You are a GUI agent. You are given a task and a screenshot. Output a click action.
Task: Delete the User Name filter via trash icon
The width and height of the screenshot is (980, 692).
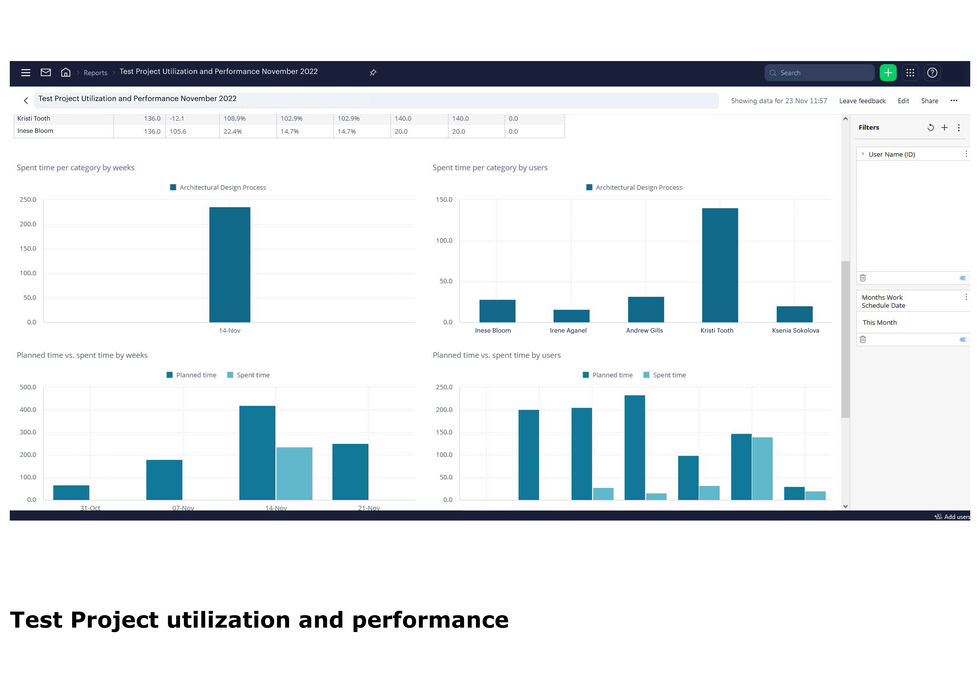tap(862, 278)
